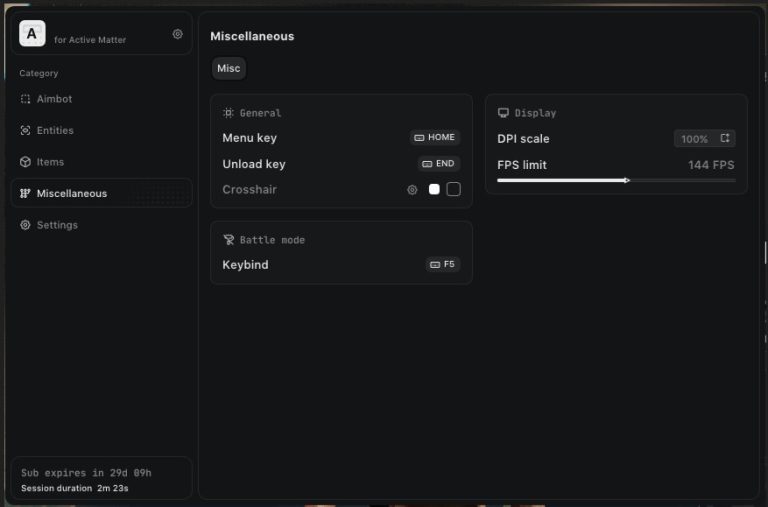Viewport: 768px width, 507px height.
Task: Change the Menu key HOME binding
Action: [435, 138]
